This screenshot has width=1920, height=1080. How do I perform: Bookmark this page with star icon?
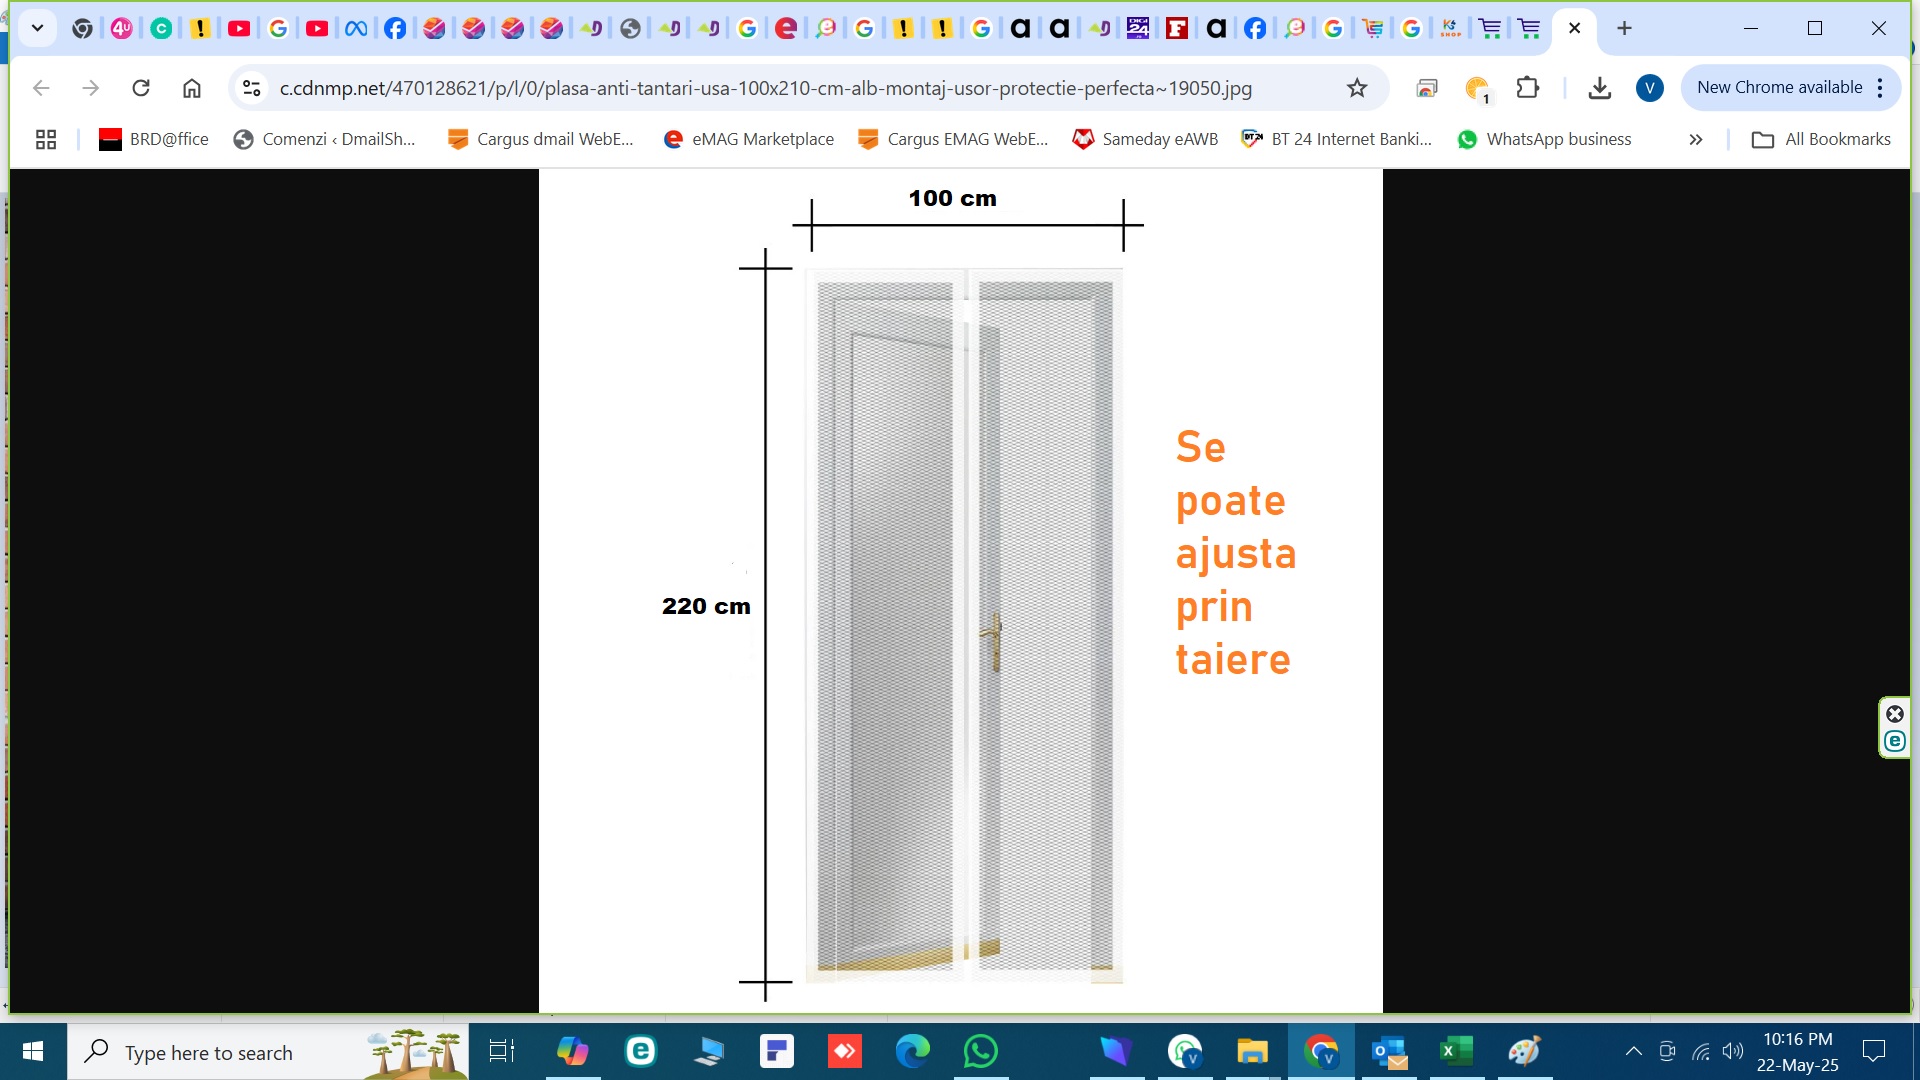coord(1357,88)
